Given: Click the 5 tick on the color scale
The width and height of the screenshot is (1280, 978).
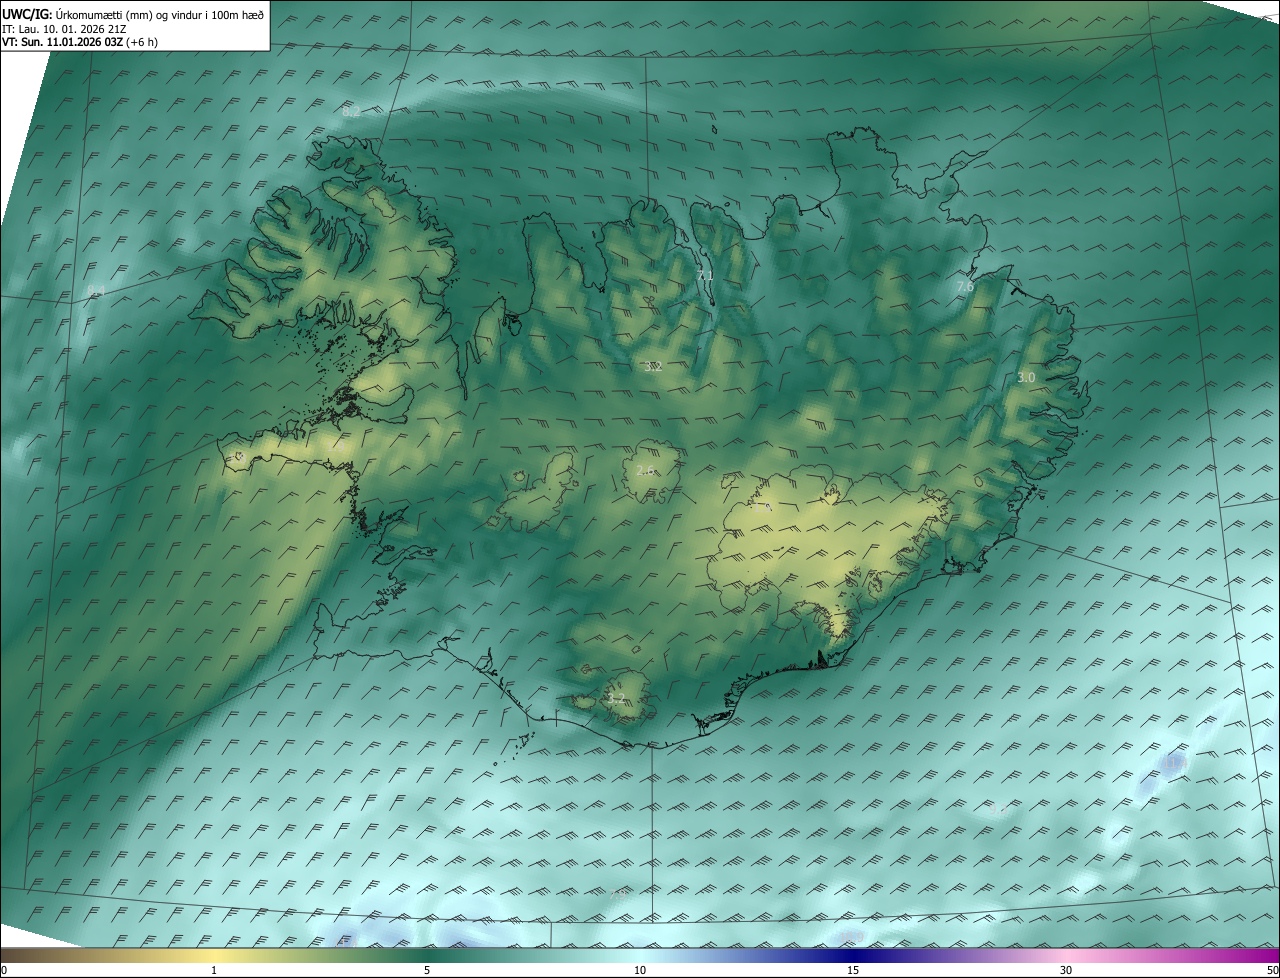Looking at the screenshot, I should pos(427,970).
